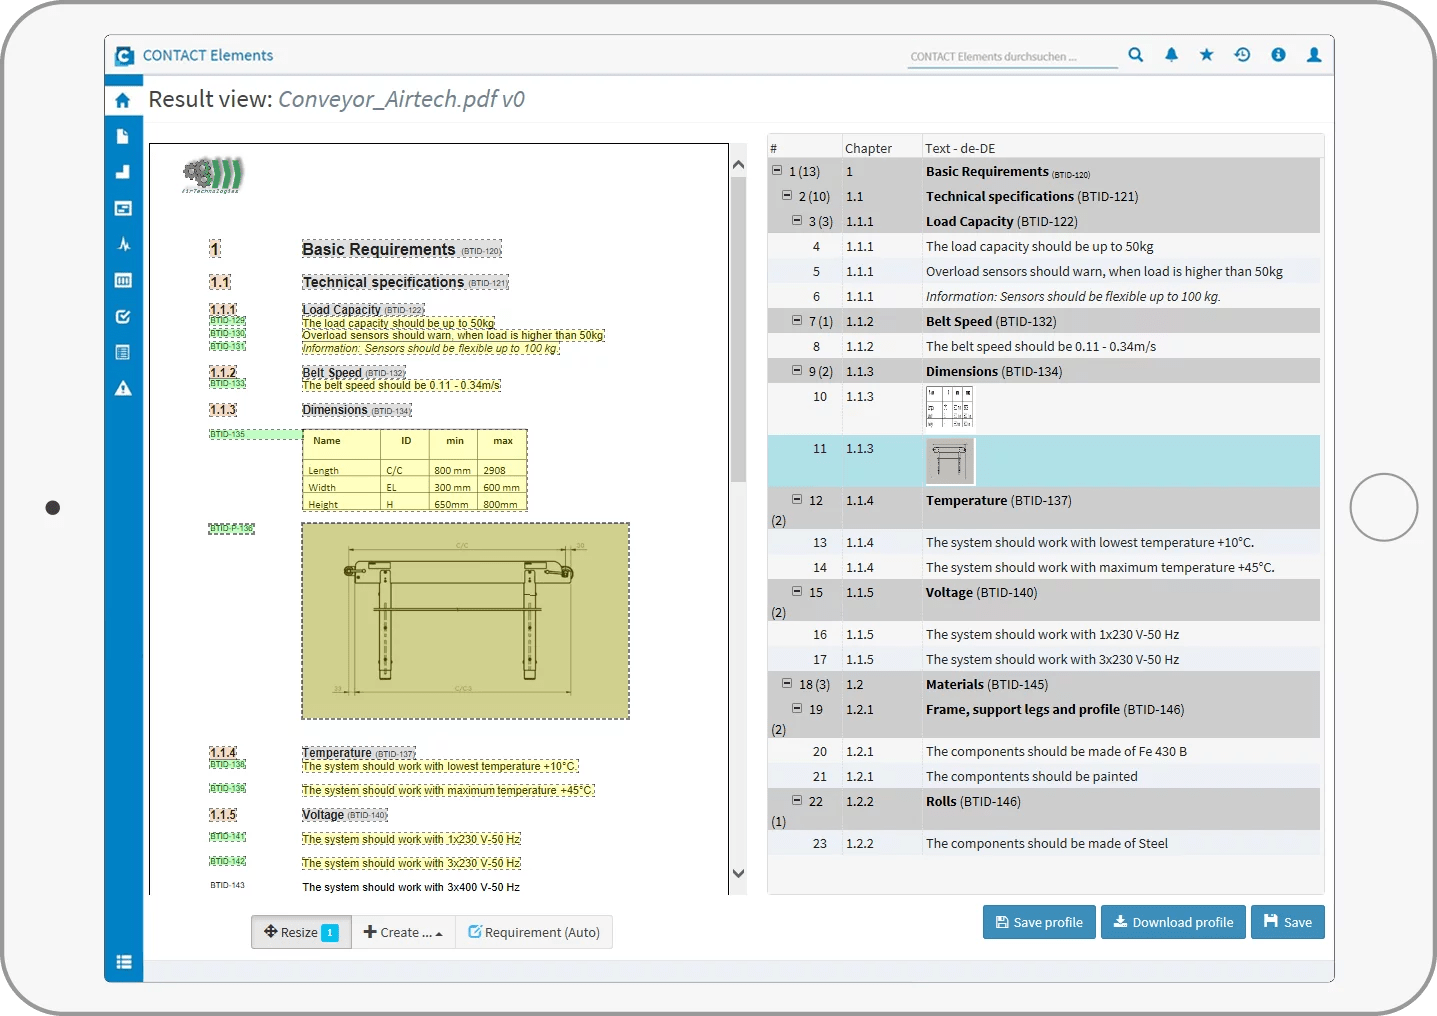This screenshot has height=1016, width=1437.
Task: Open the list sheet sidebar icon
Action: pyautogui.click(x=123, y=352)
